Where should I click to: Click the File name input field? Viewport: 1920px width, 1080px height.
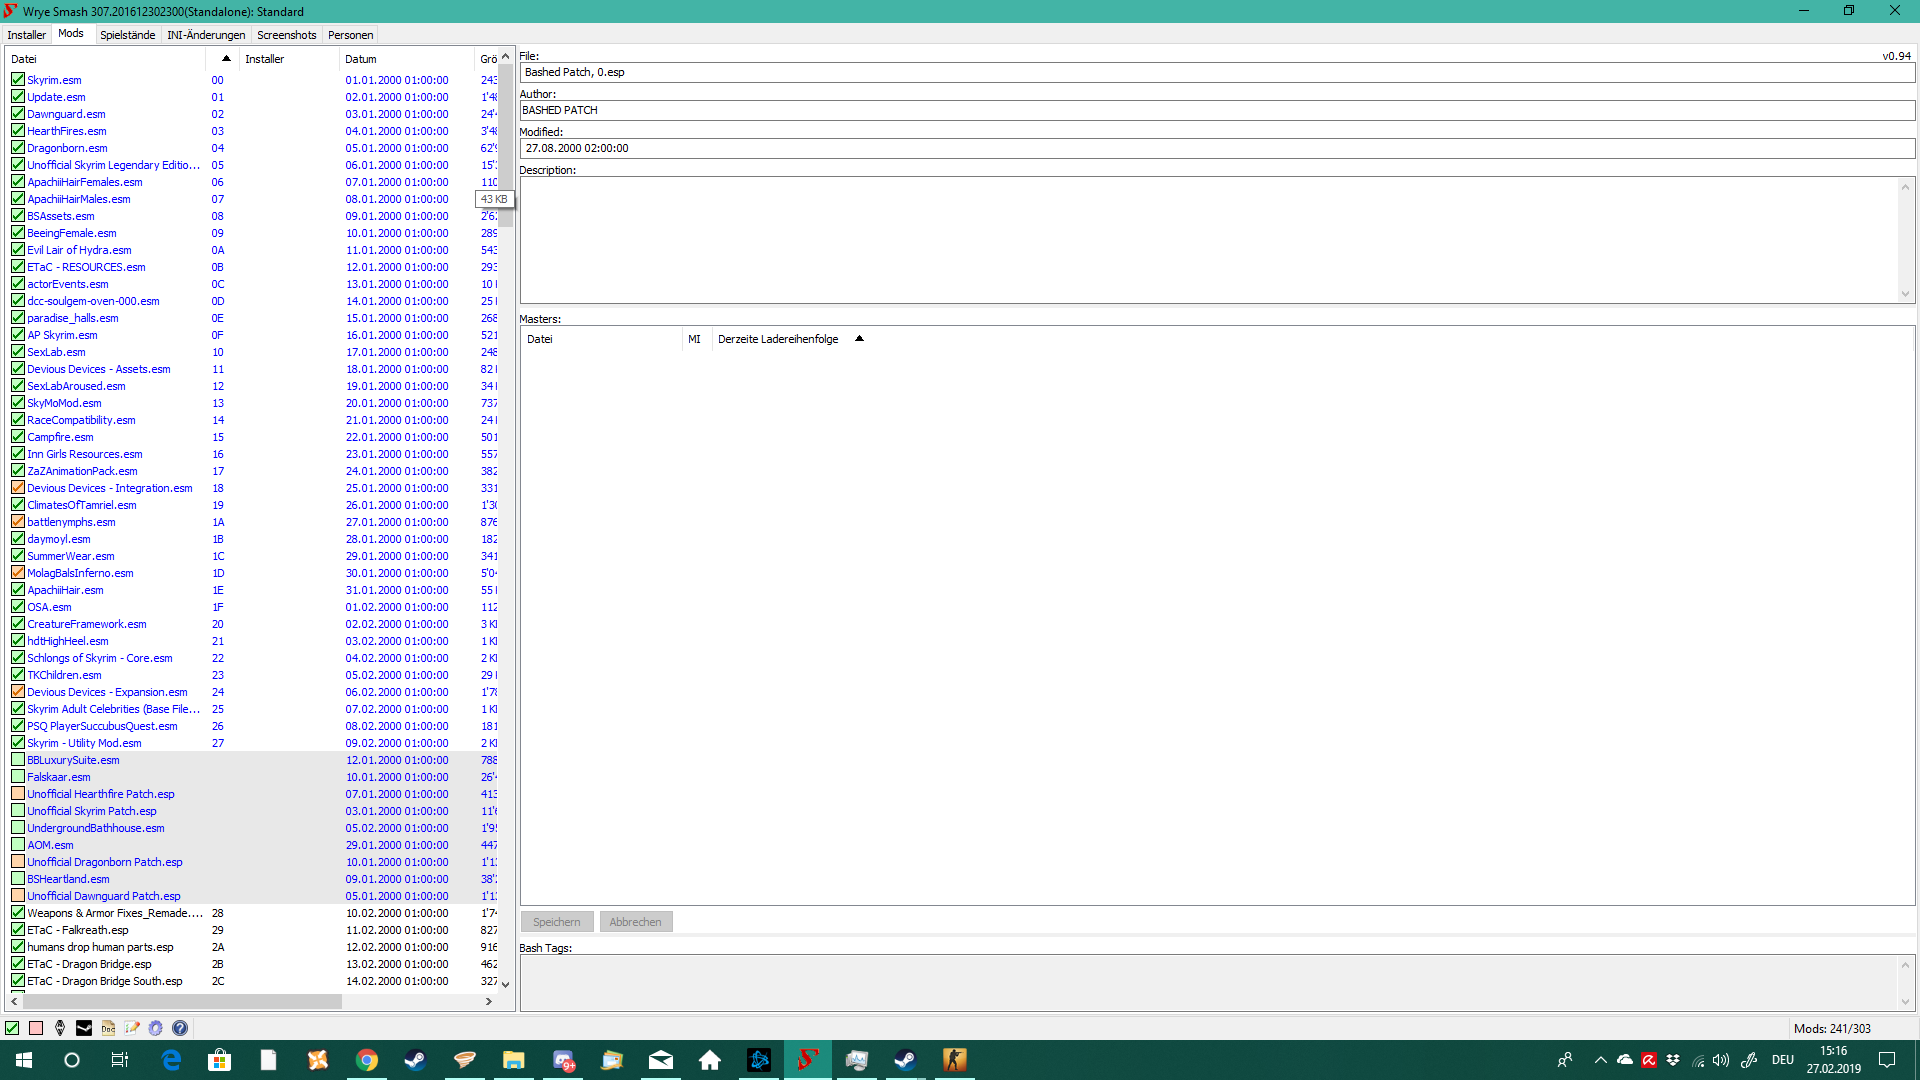(x=1217, y=73)
